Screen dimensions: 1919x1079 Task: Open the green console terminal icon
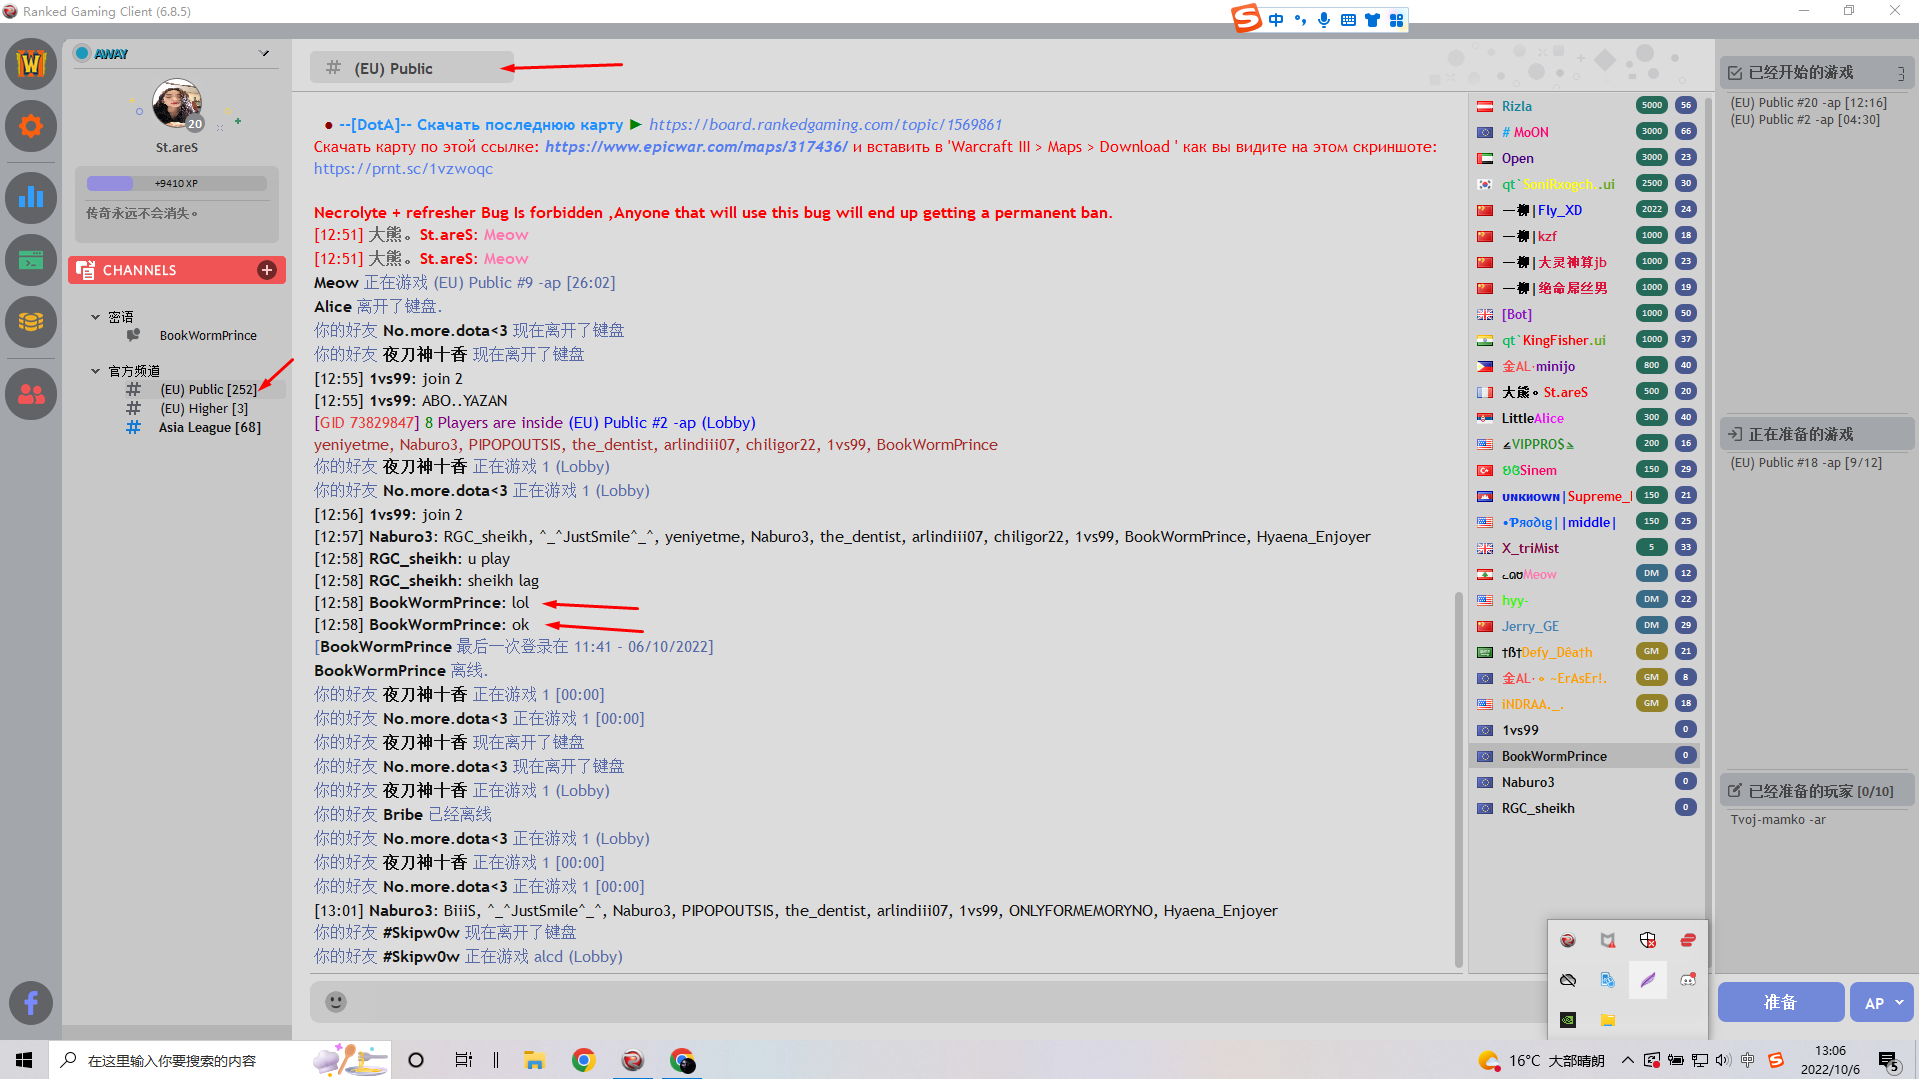click(x=31, y=260)
